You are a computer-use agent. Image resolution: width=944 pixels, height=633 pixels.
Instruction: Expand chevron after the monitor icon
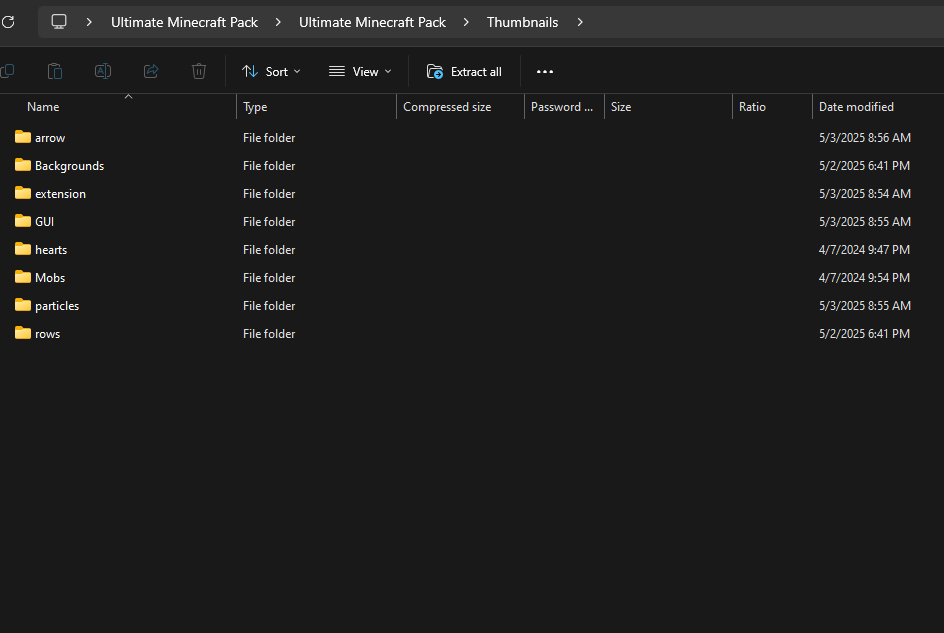click(x=89, y=22)
